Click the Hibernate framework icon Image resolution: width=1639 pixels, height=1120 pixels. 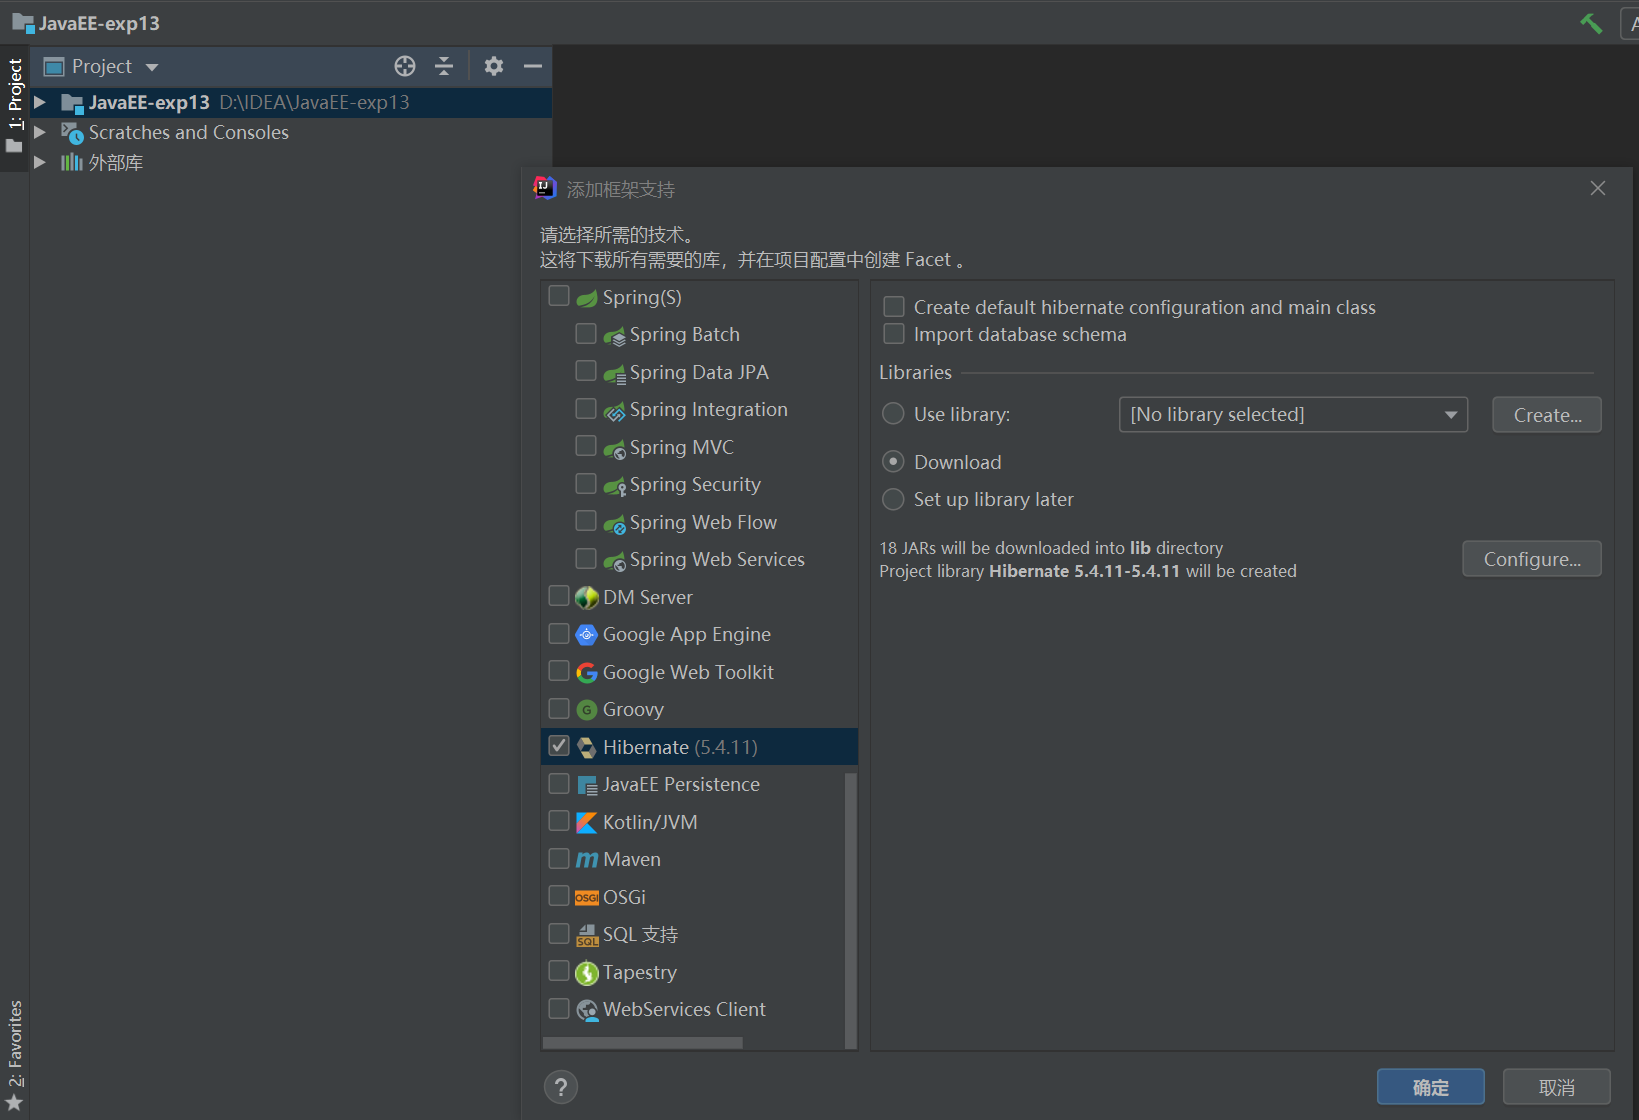click(587, 748)
